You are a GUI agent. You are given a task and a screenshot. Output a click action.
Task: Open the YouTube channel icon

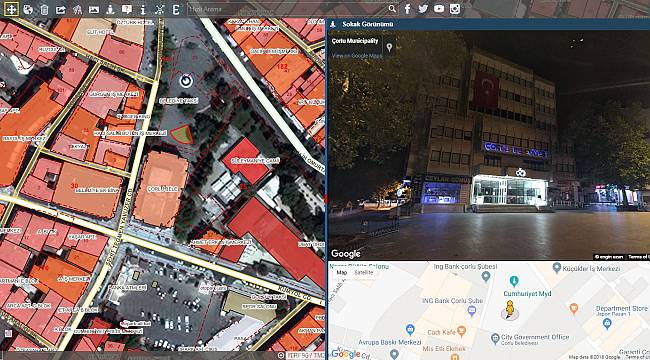coord(439,9)
